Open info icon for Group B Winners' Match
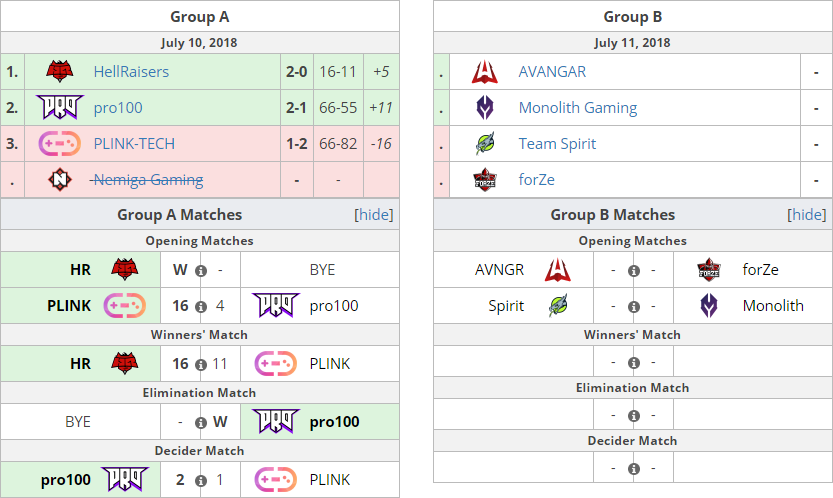Image resolution: width=833 pixels, height=498 pixels. [x=633, y=362]
